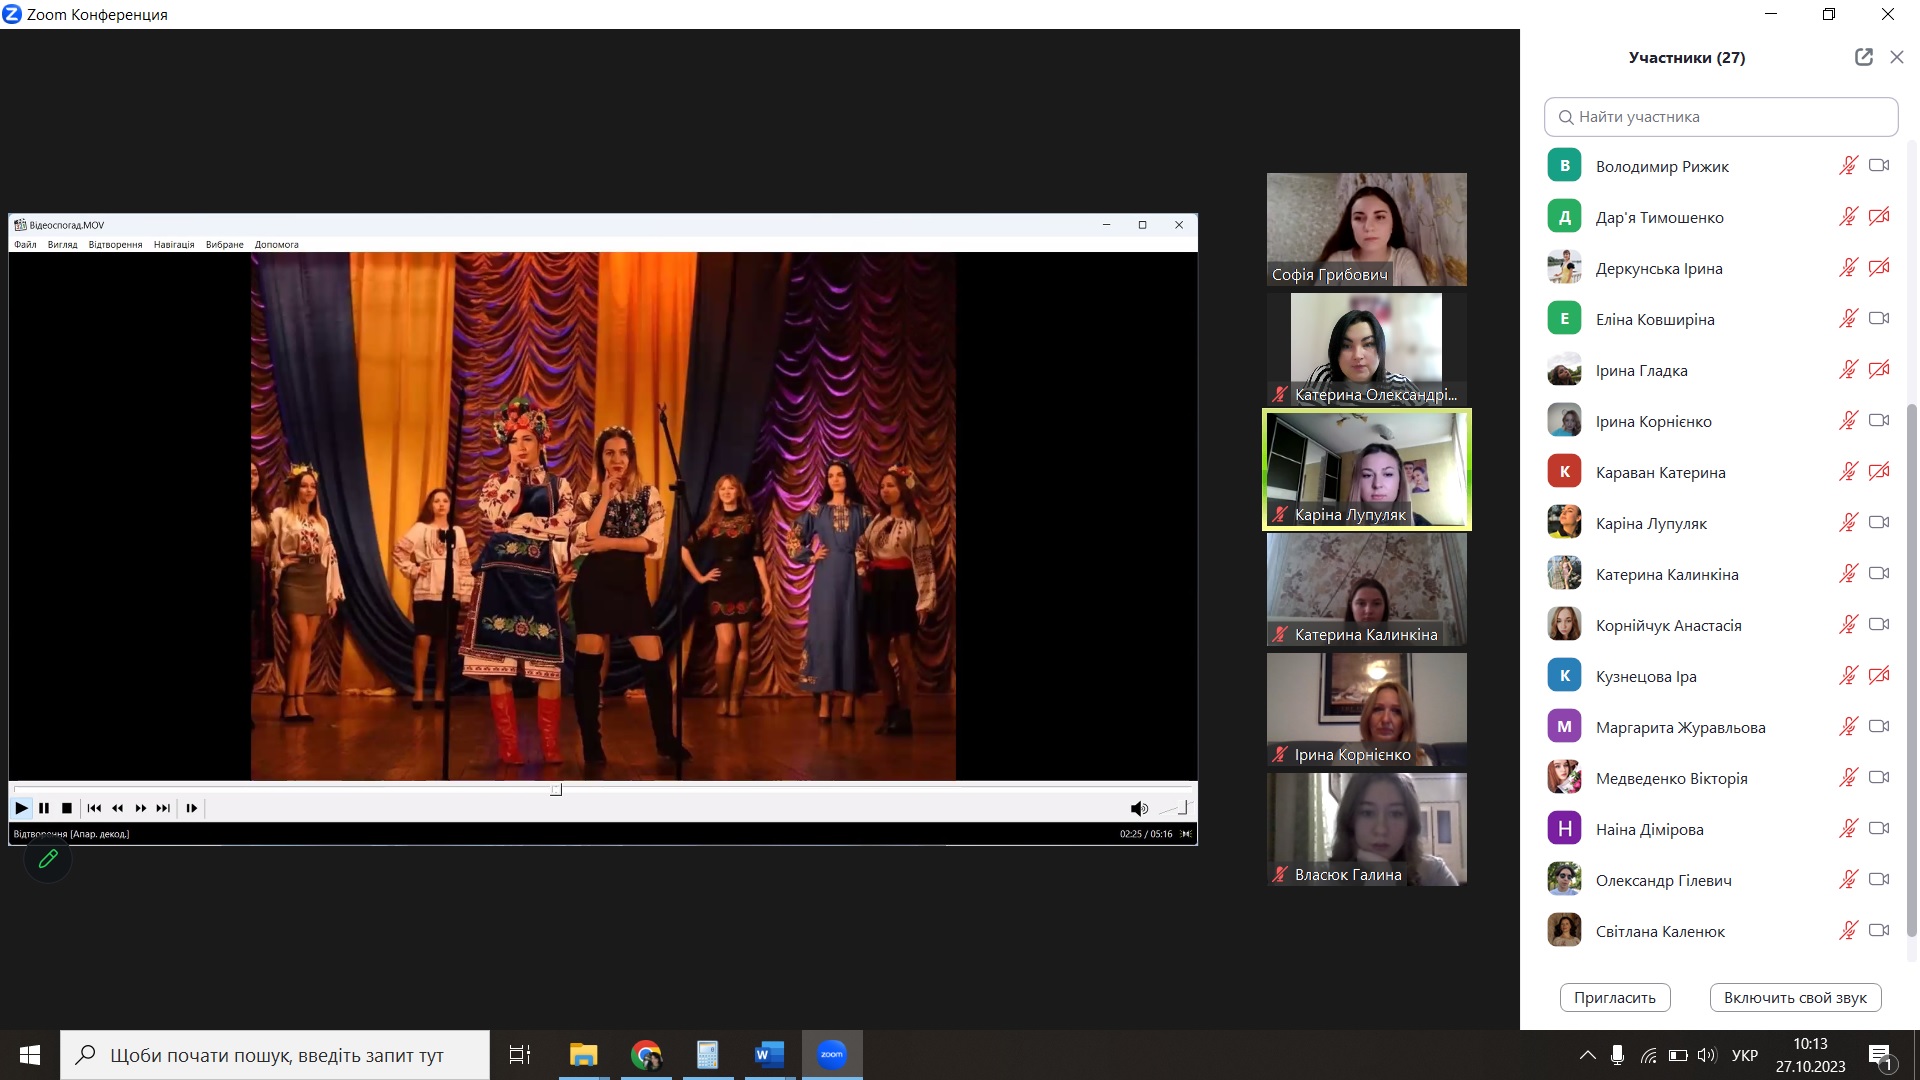Pop out the participants panel

(x=1863, y=57)
